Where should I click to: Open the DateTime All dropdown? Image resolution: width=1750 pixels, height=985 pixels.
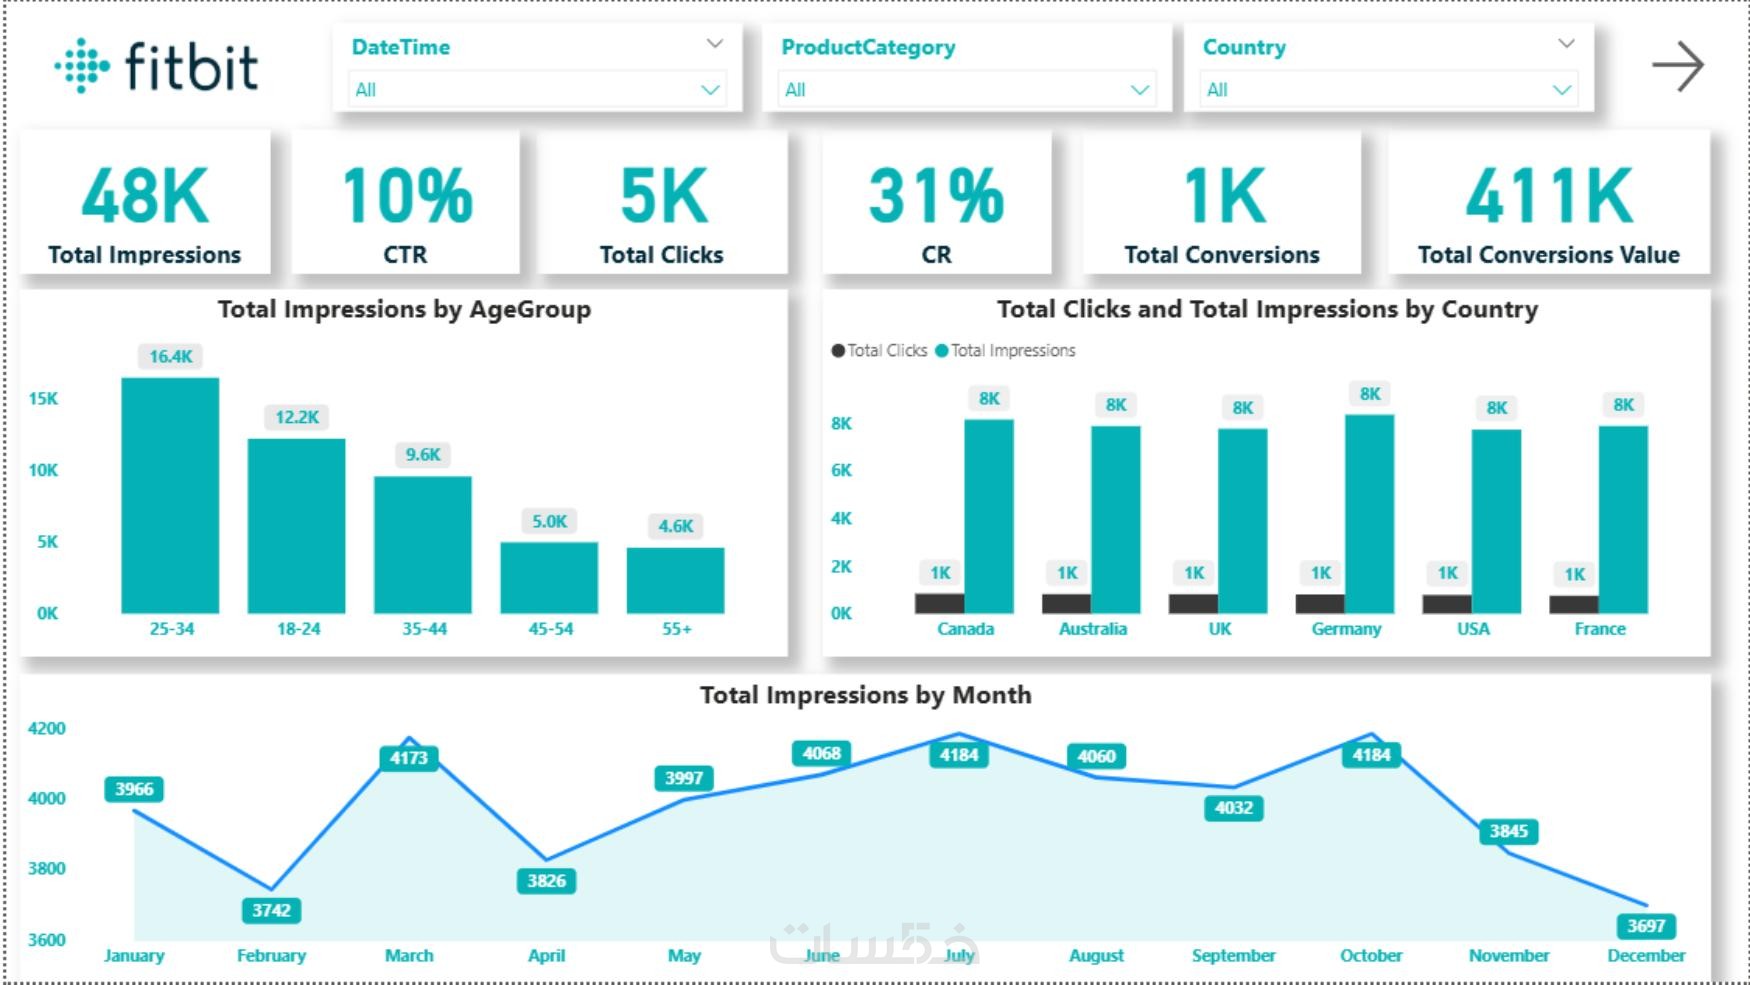coord(537,89)
